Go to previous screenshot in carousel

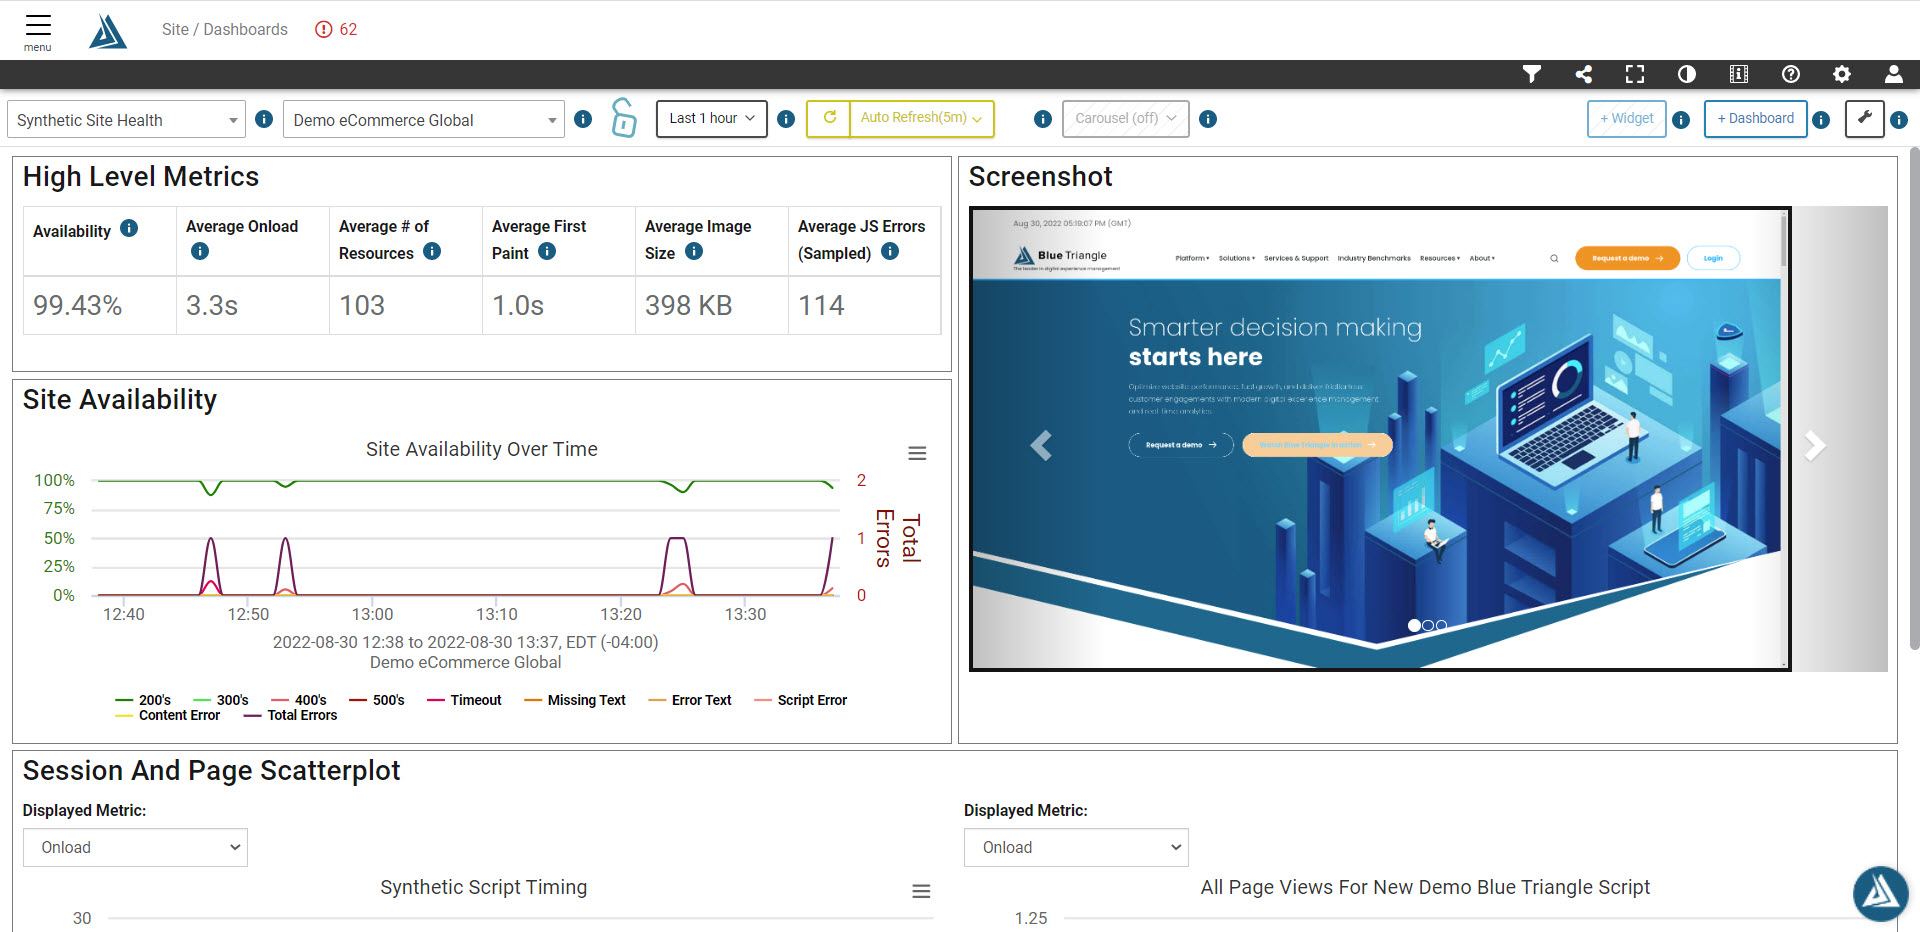click(x=1041, y=445)
